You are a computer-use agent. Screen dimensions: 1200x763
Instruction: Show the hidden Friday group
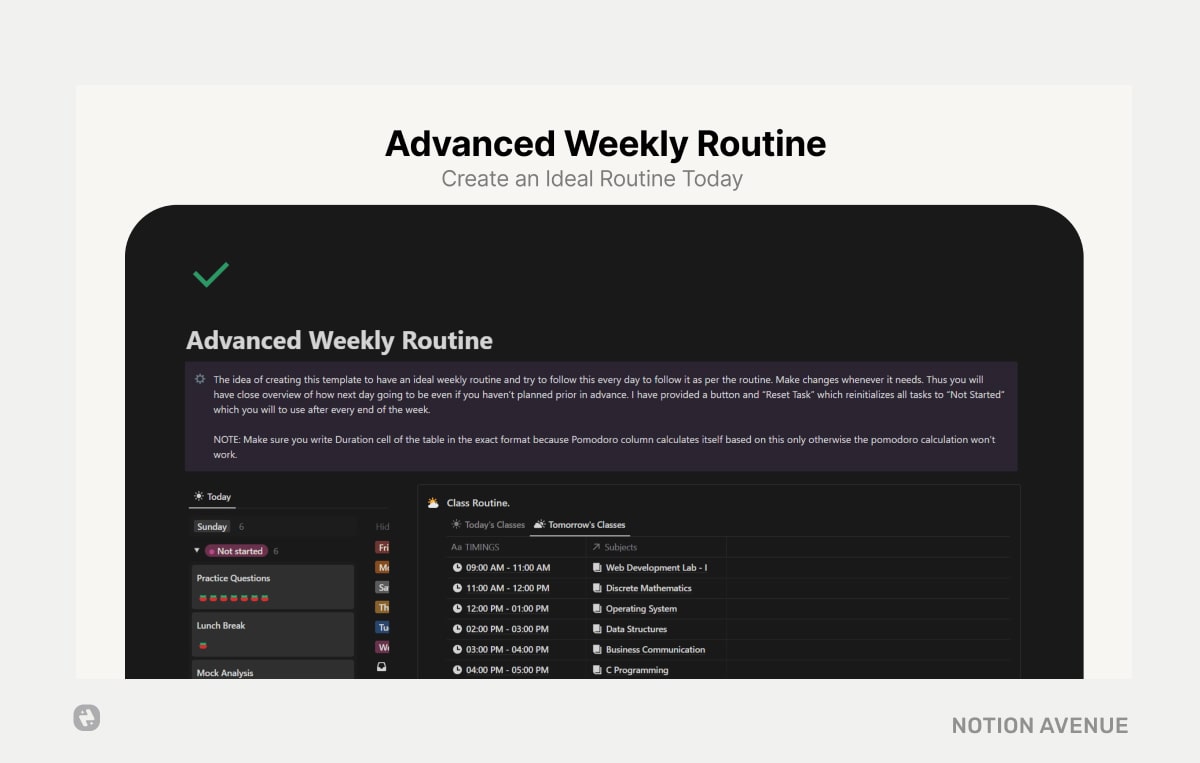tap(383, 547)
